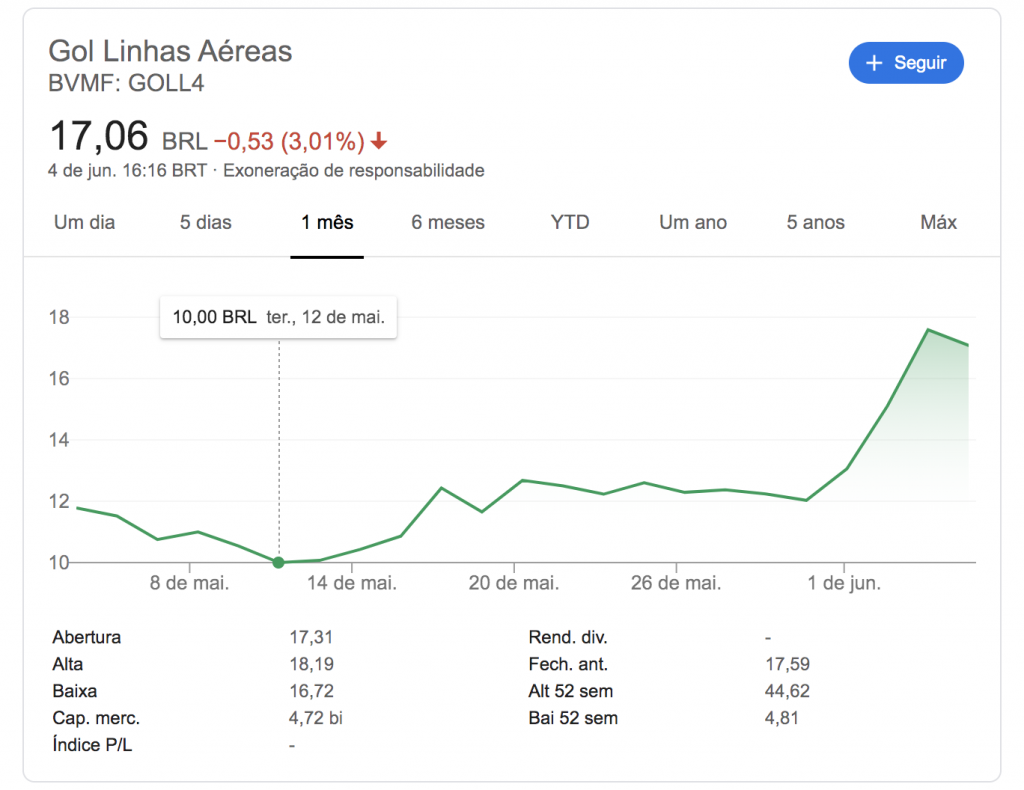
Task: Click the Índice P/L label
Action: click(92, 744)
